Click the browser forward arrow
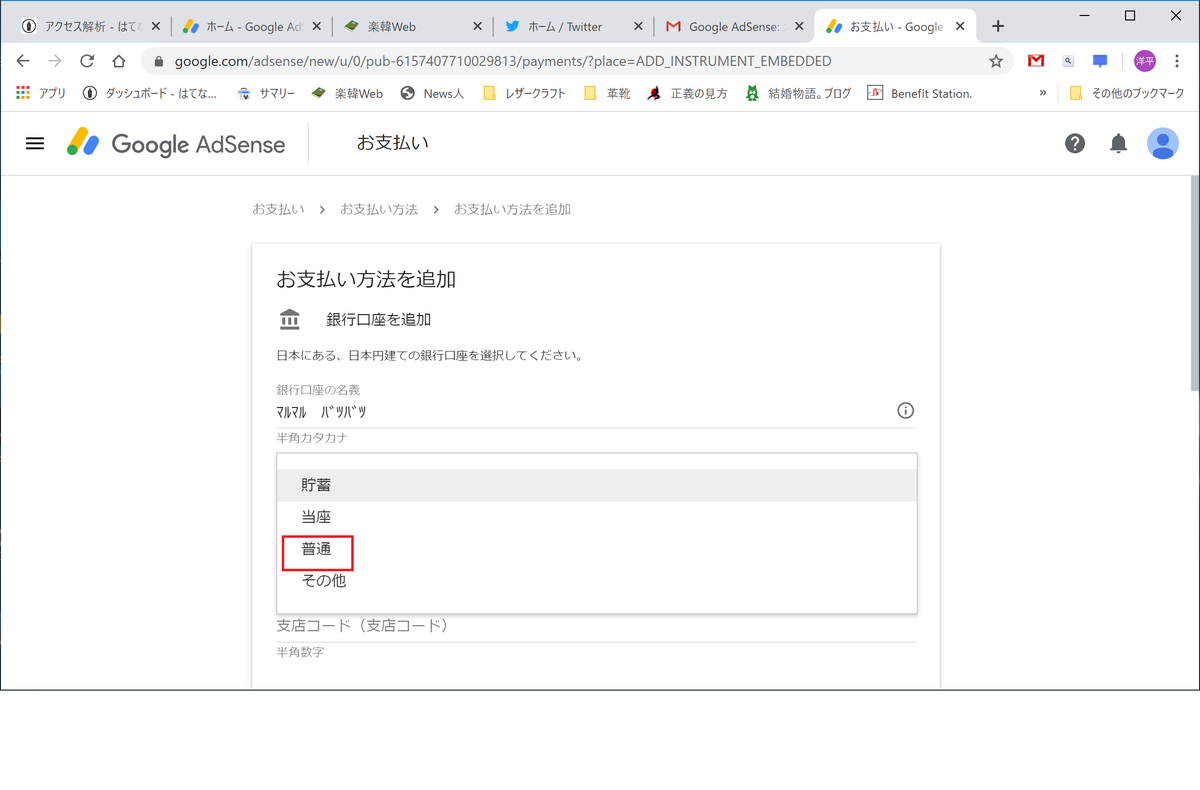 click(55, 61)
